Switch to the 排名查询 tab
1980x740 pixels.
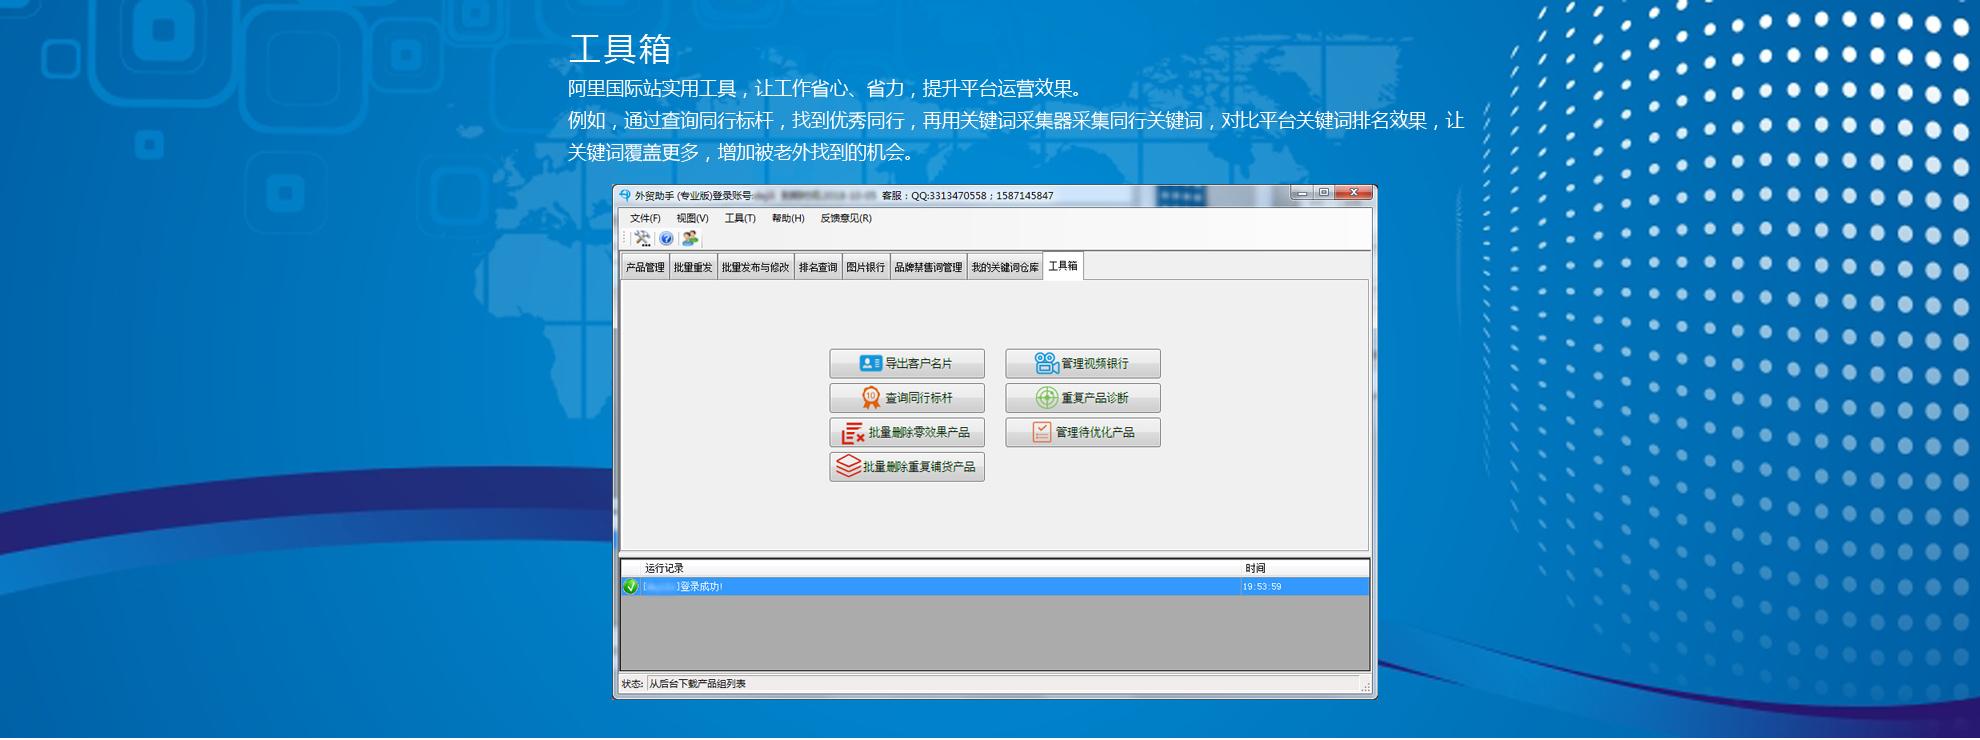818,267
